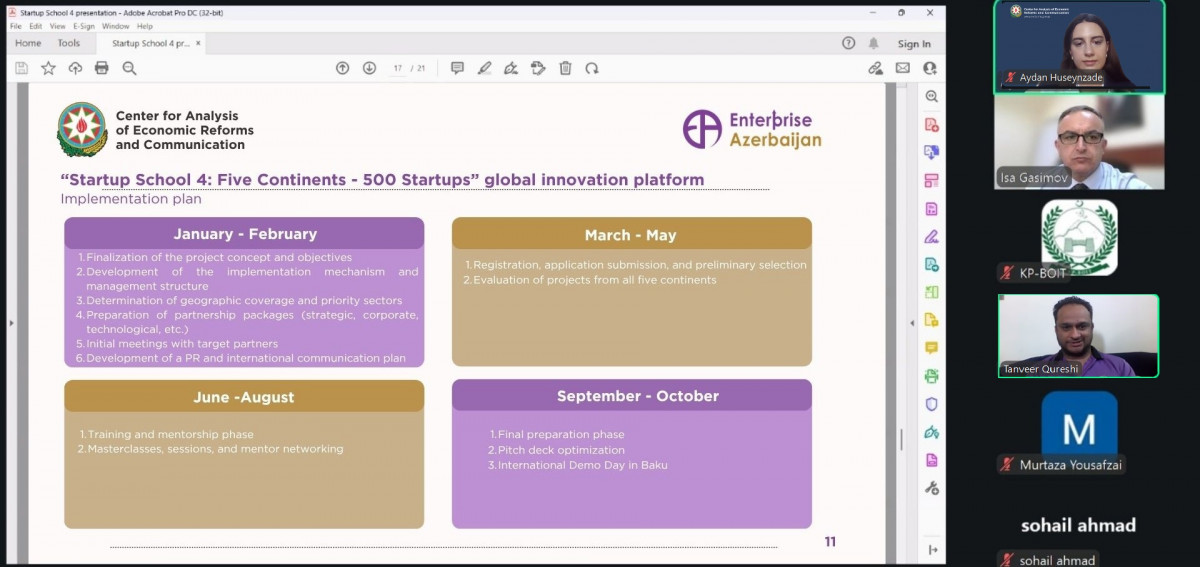The width and height of the screenshot is (1200, 567).
Task: Open the yellow speech bubble Comment tool in the right pane
Action: tap(931, 348)
